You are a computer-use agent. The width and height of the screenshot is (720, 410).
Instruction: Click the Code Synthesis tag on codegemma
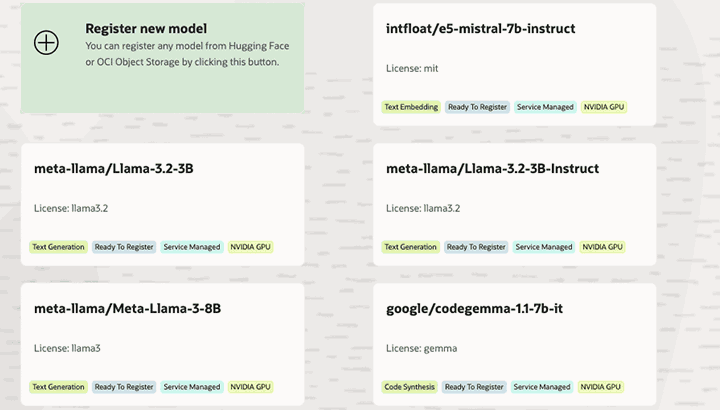[x=410, y=387]
